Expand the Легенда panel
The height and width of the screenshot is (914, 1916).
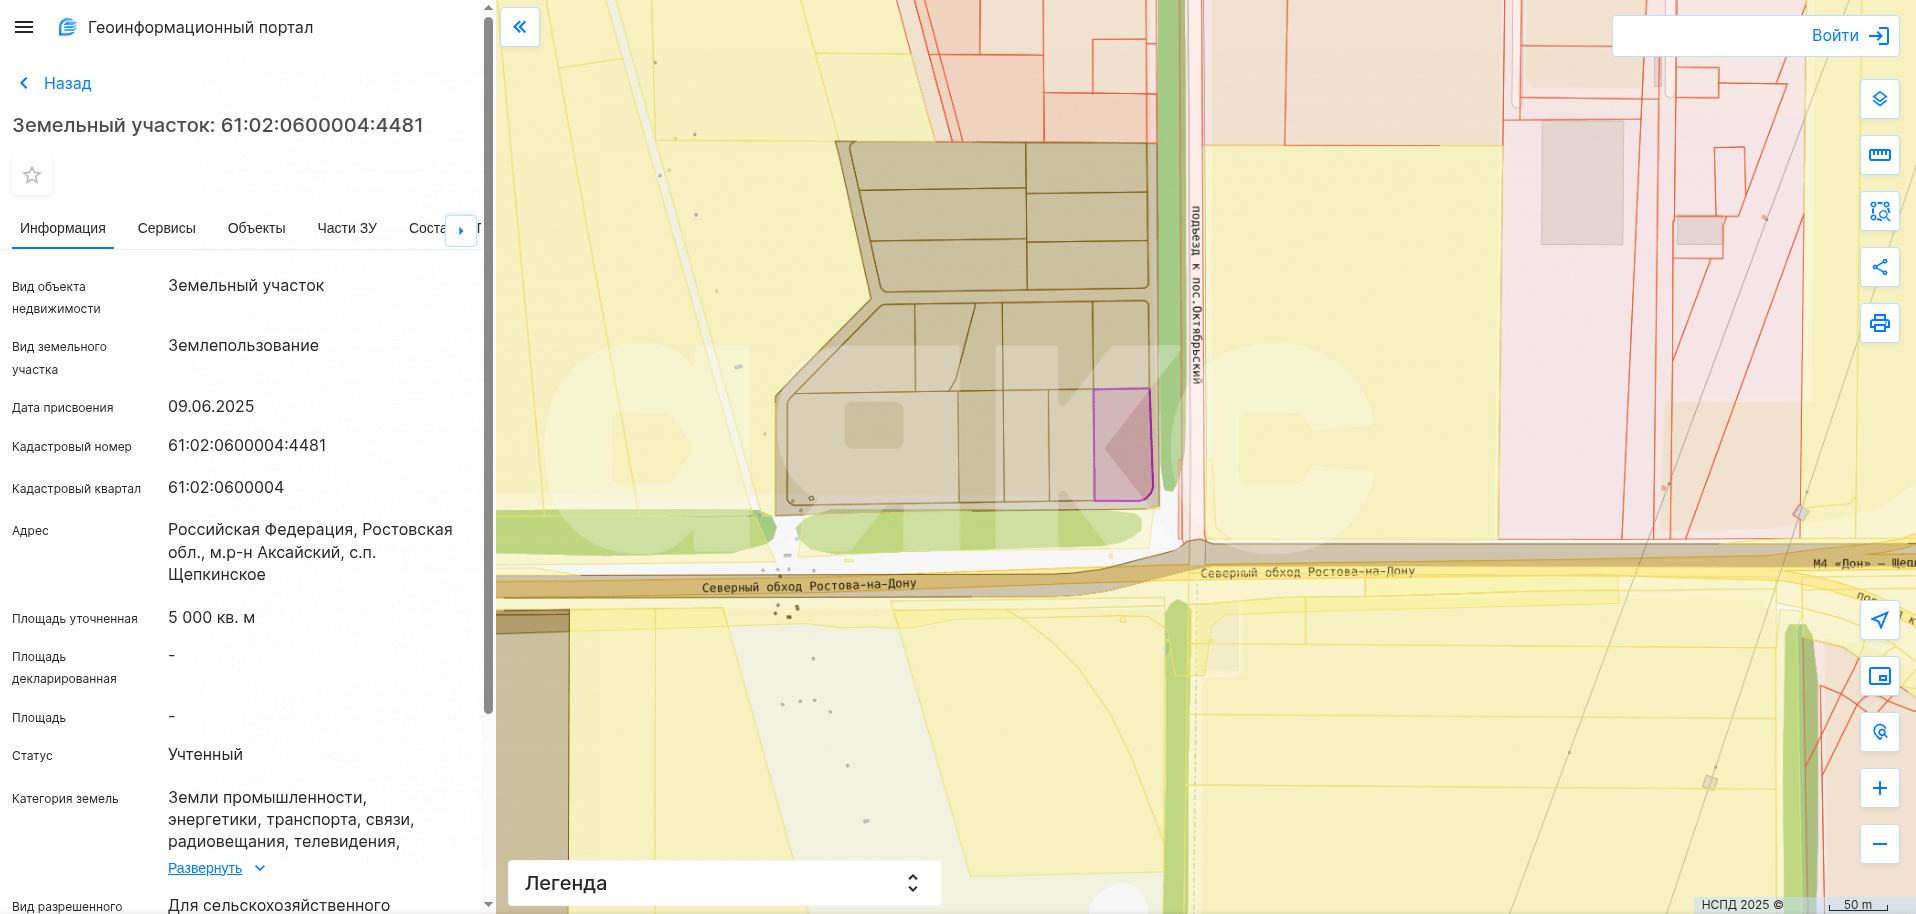pos(724,883)
